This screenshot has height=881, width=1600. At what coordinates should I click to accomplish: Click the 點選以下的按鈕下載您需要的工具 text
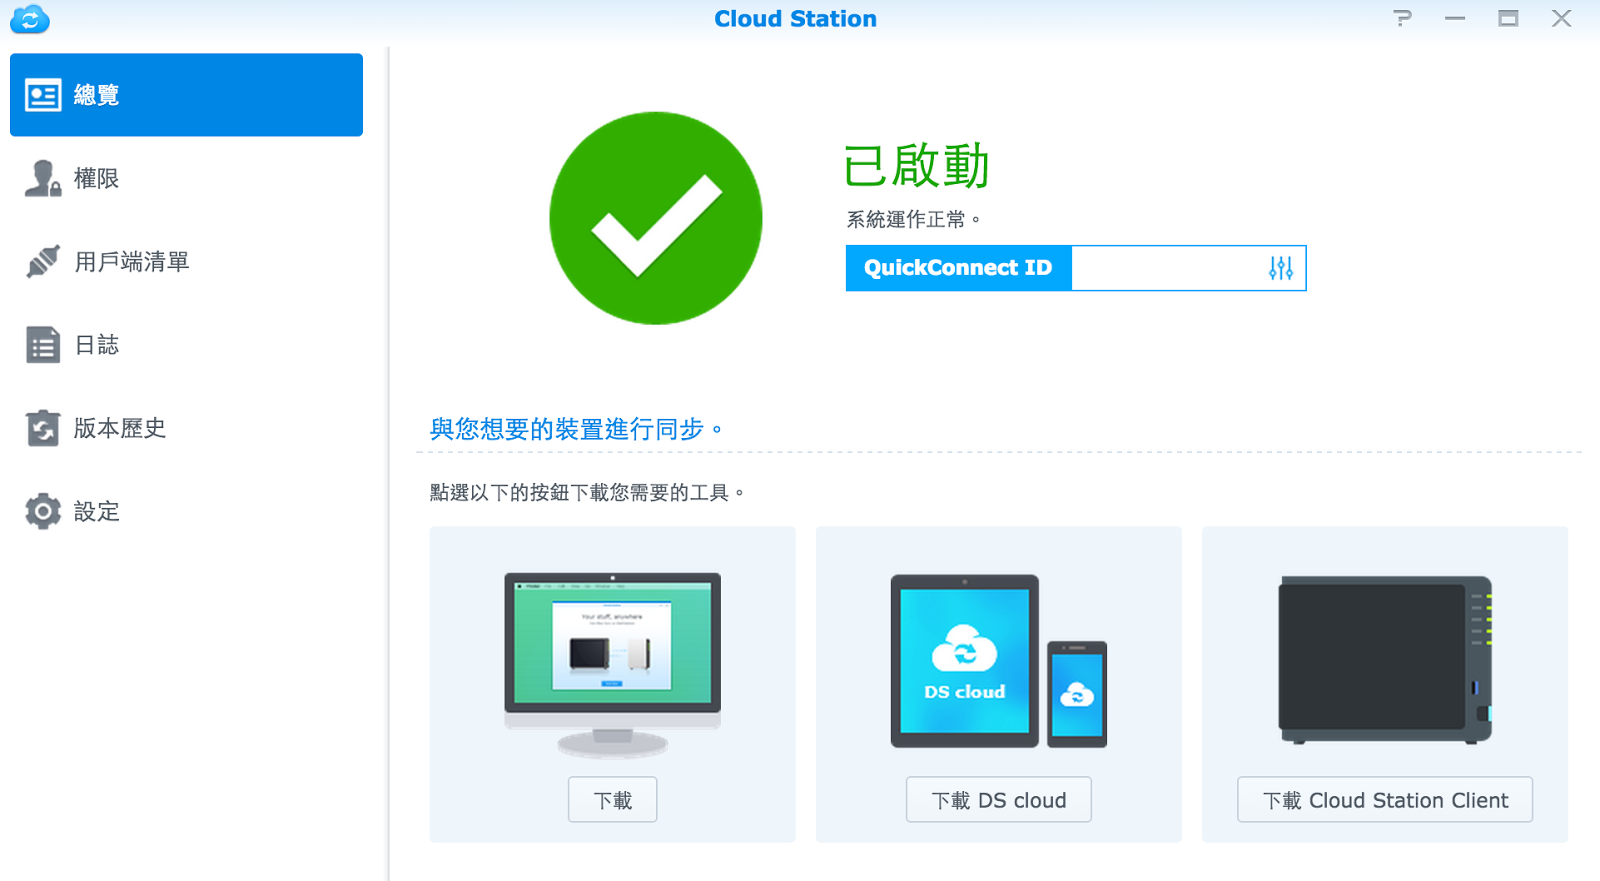[x=588, y=492]
